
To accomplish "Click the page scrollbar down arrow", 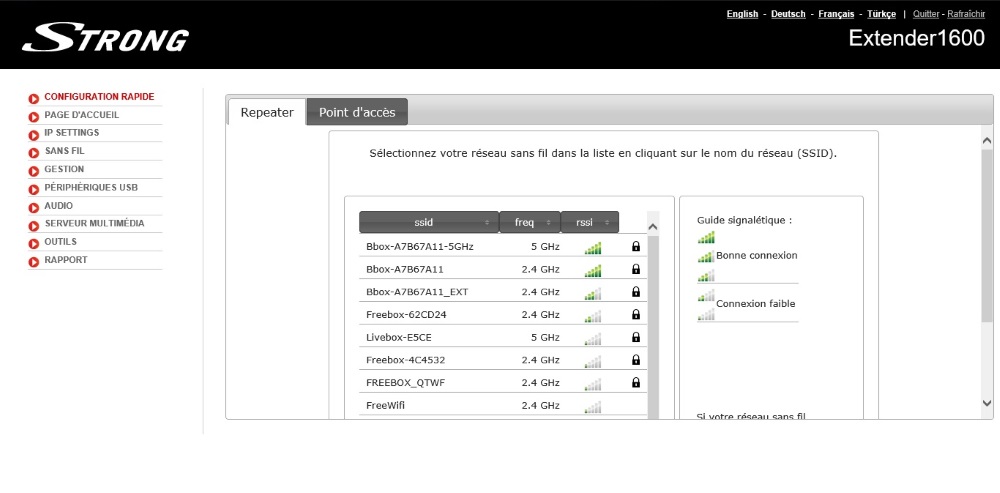I will 987,403.
